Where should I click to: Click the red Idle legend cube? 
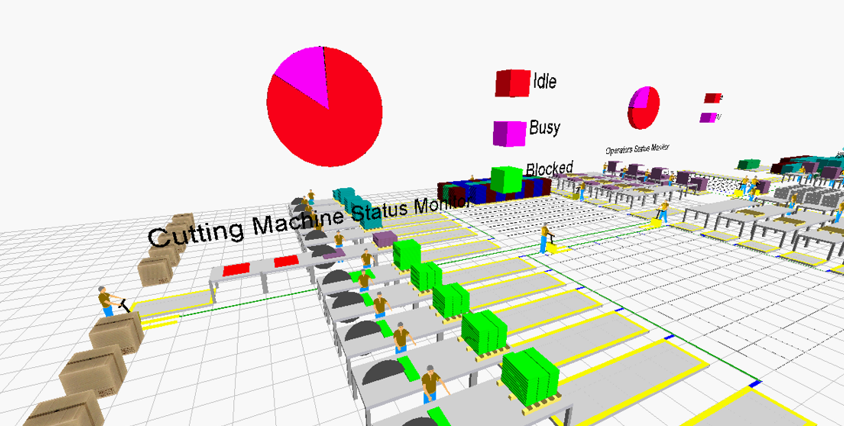[510, 84]
